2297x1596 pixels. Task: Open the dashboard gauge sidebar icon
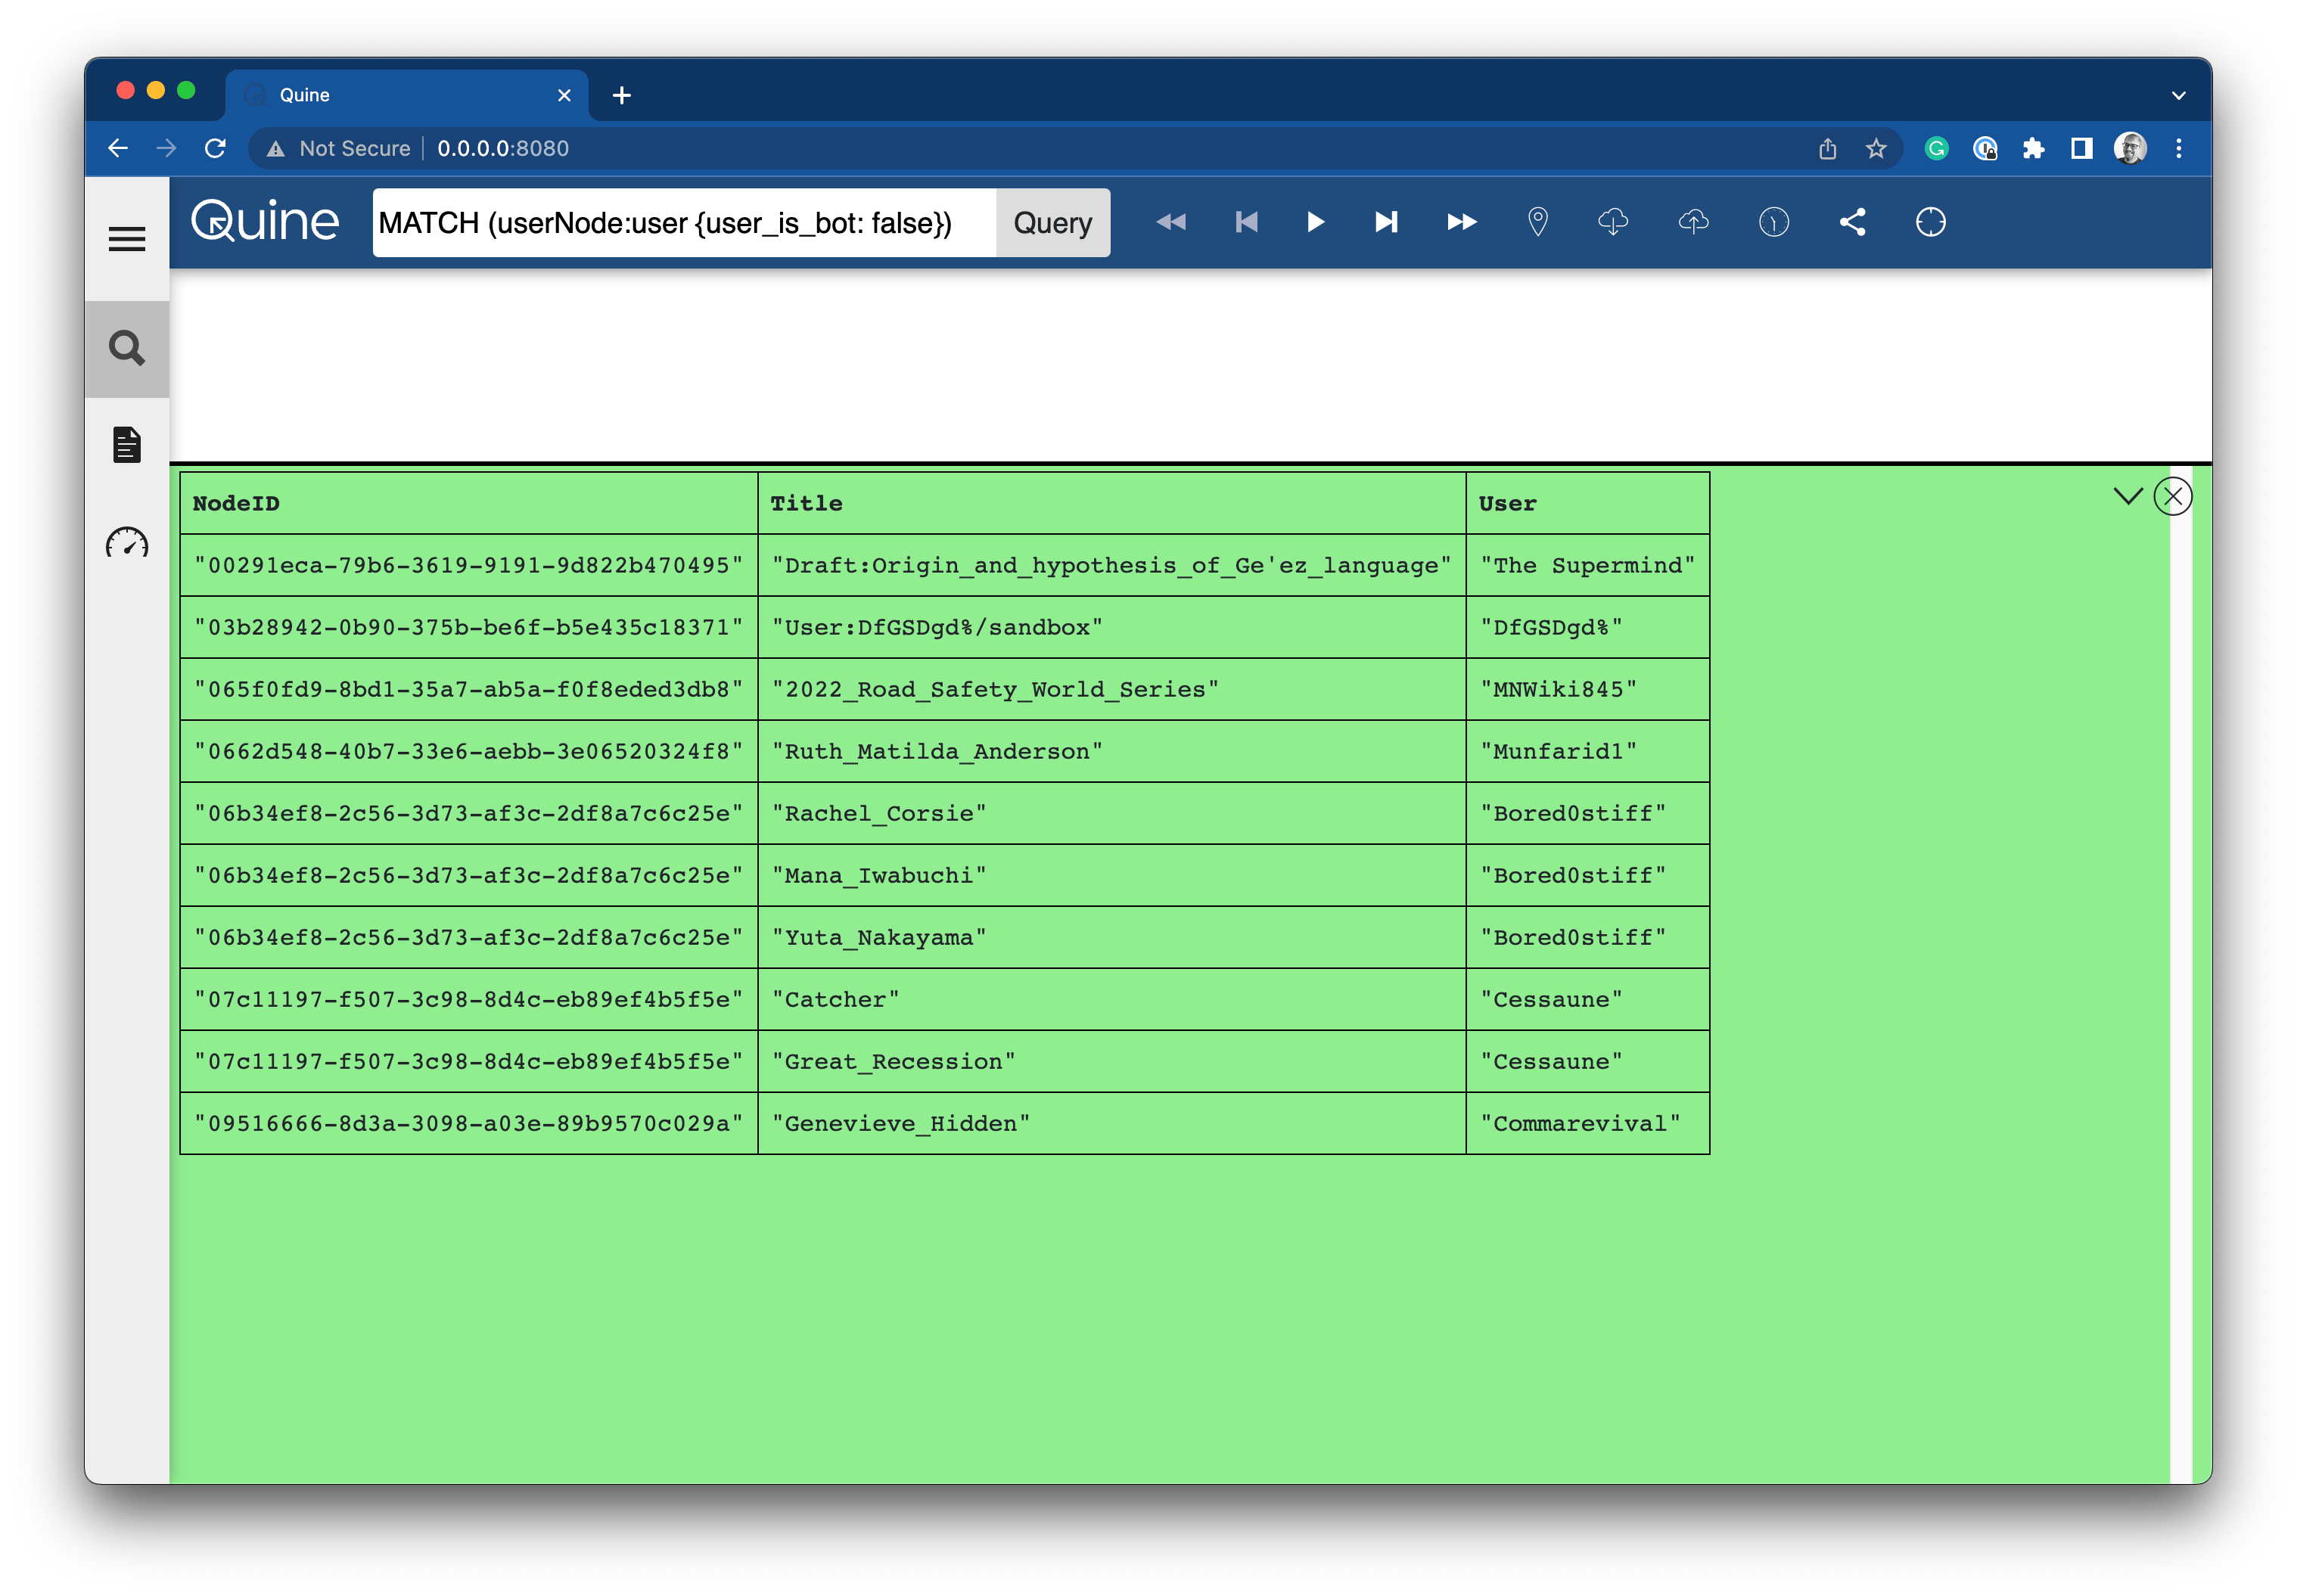(127, 543)
